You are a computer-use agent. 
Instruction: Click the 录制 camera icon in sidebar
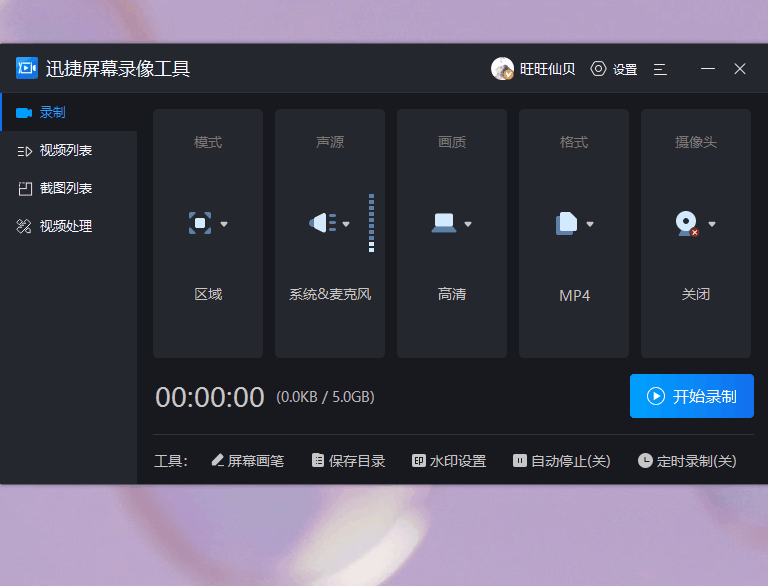tap(24, 113)
